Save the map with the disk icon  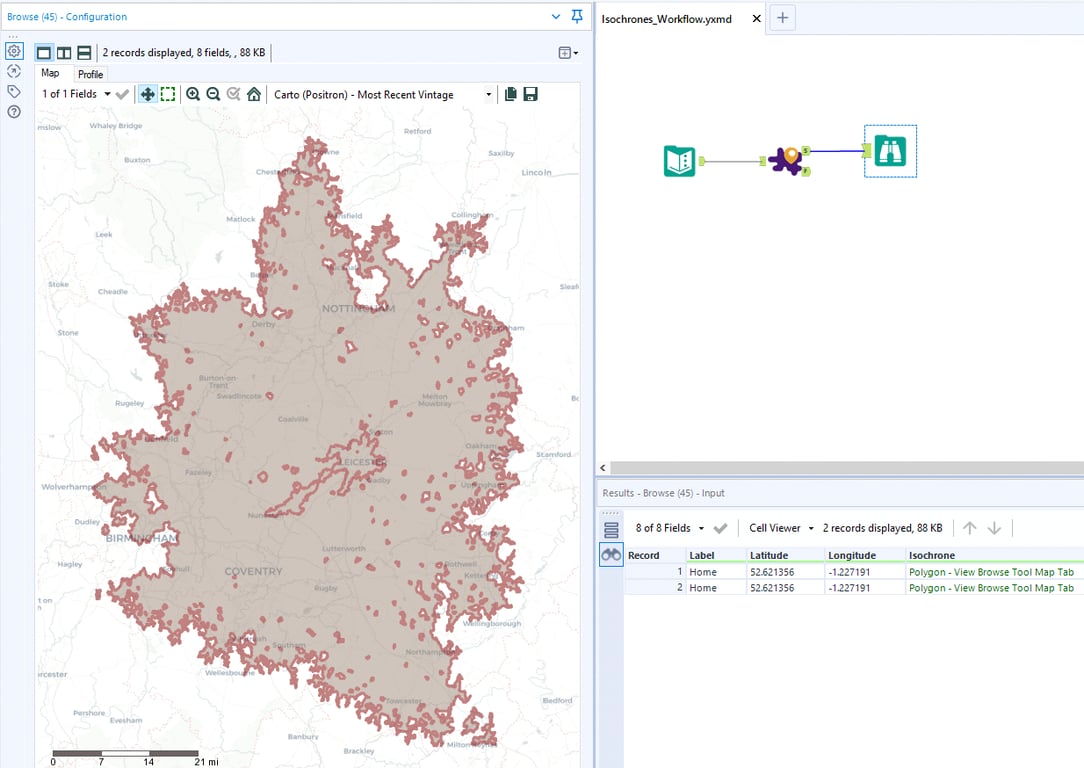point(531,94)
